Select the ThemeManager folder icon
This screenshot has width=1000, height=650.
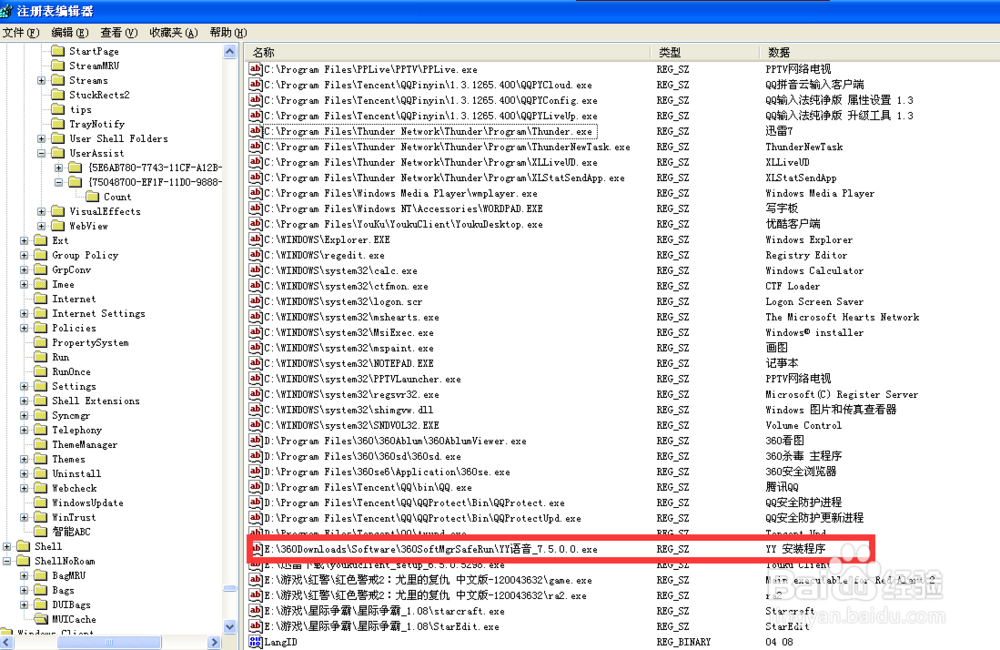(41, 445)
